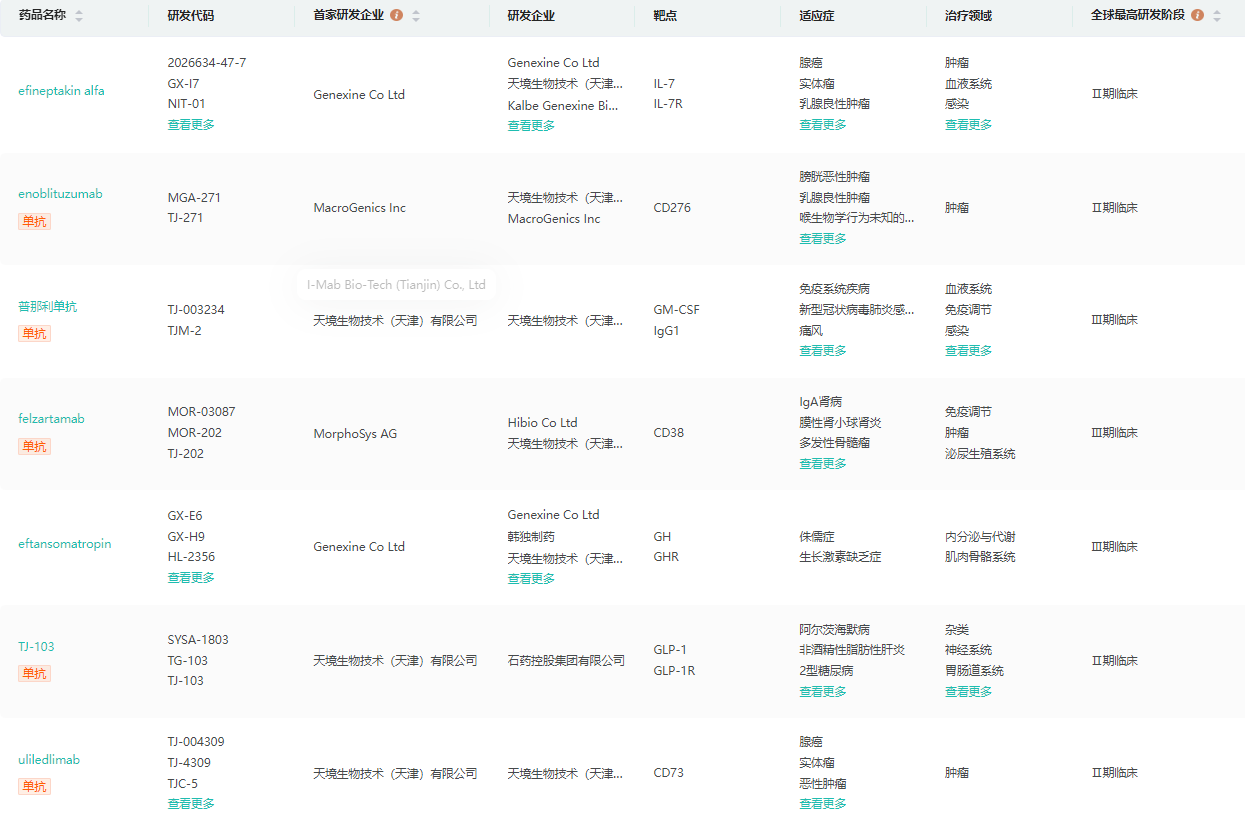Select 研发企业 column header
The height and width of the screenshot is (820, 1245).
[531, 16]
